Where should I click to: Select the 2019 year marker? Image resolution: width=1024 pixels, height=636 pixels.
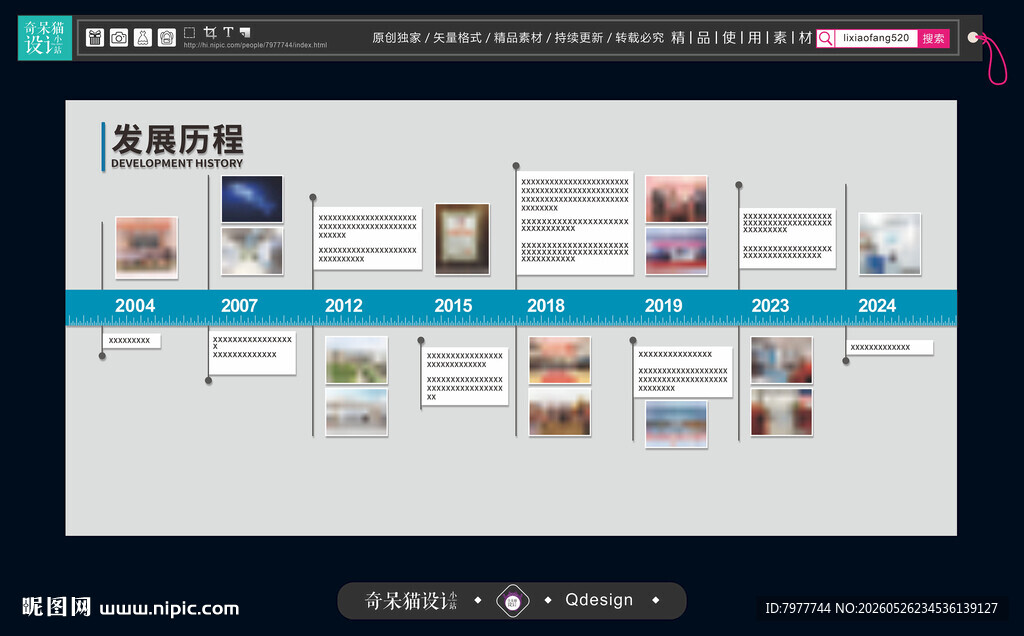[x=664, y=306]
